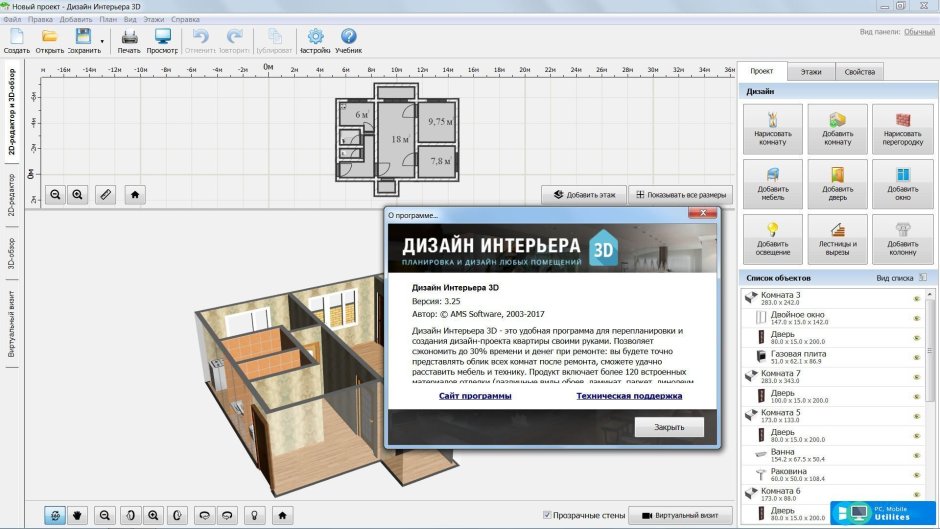940x529 pixels.
Task: Select Комната 6 in the object list
Action: [833, 495]
